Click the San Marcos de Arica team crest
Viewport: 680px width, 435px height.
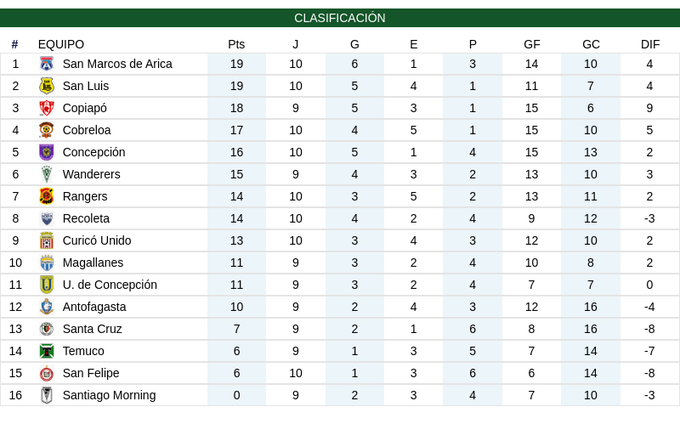46,64
